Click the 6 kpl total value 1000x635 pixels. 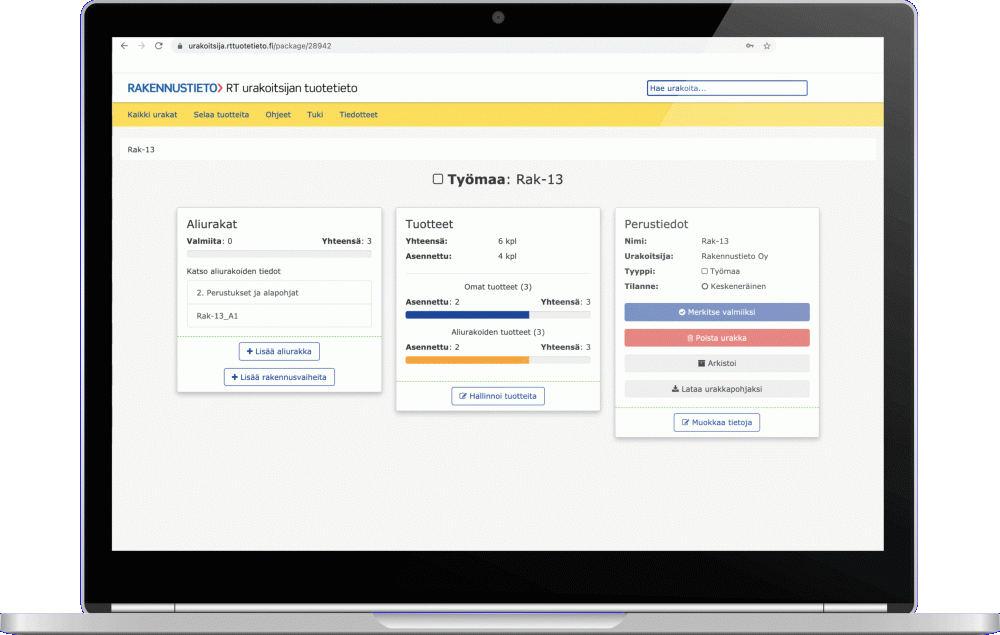coord(507,241)
